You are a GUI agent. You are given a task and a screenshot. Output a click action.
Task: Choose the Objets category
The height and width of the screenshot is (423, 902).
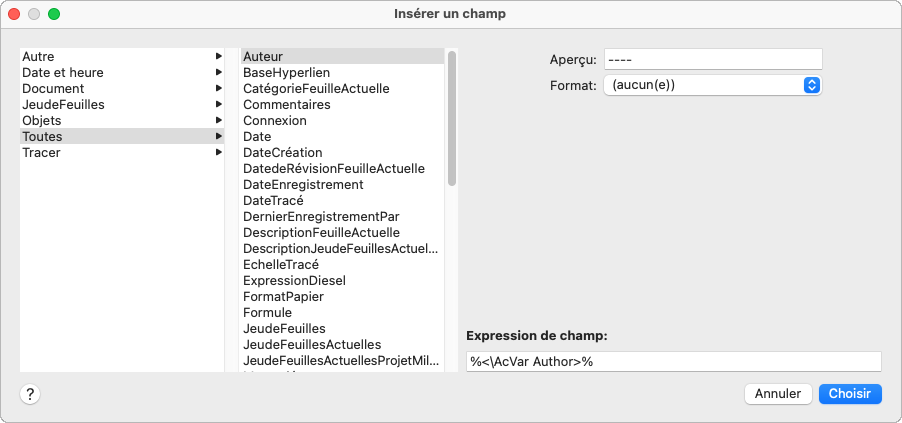click(42, 121)
